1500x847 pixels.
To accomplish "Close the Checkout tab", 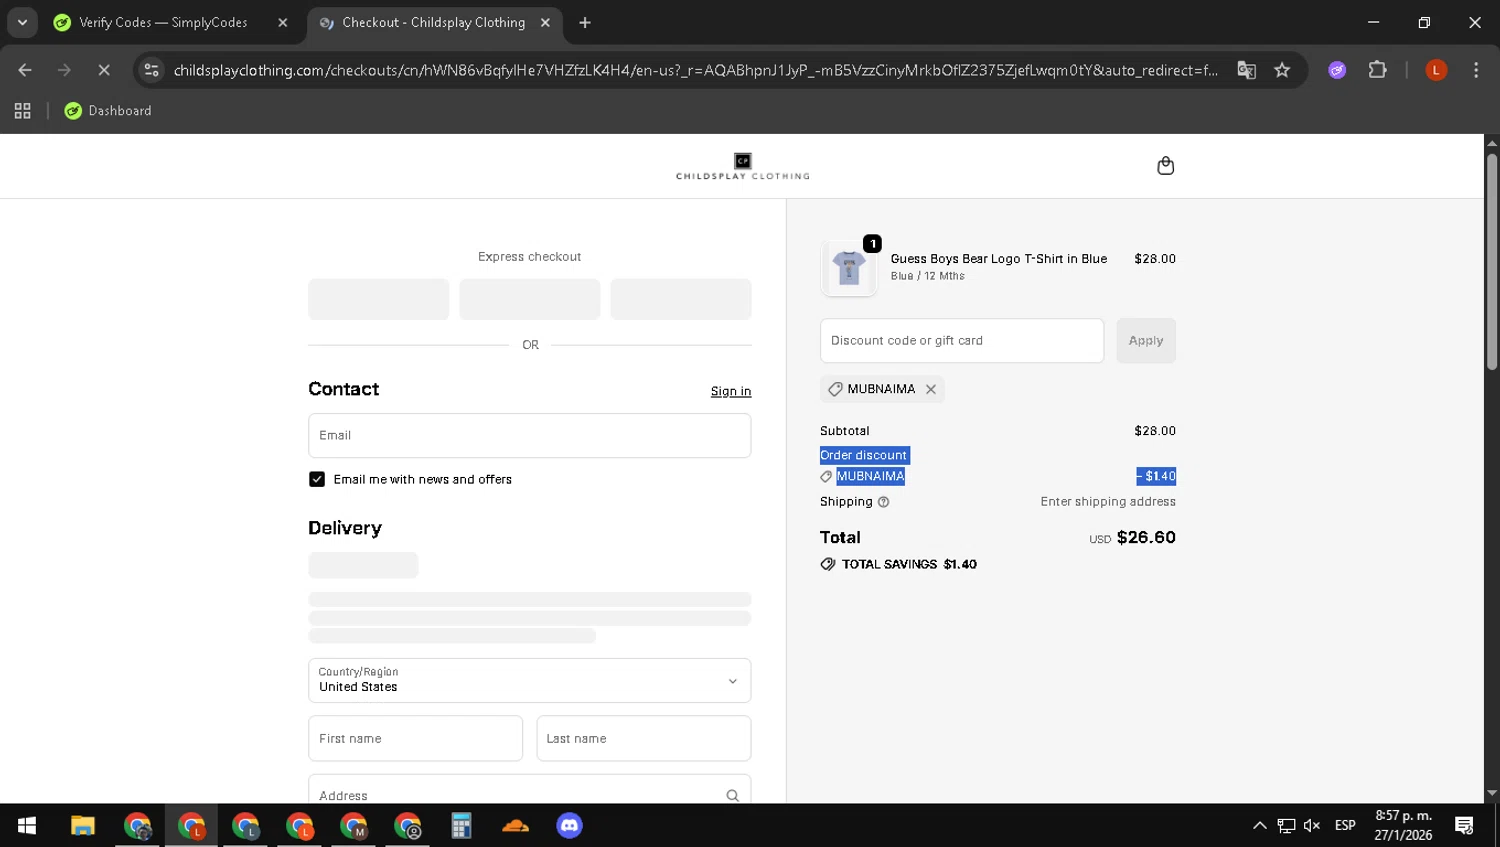I will click(545, 22).
